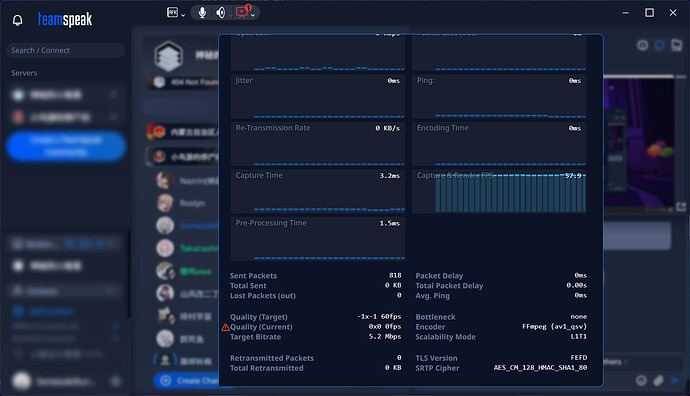
Task: Expand the screen share options arrow
Action: click(x=253, y=15)
